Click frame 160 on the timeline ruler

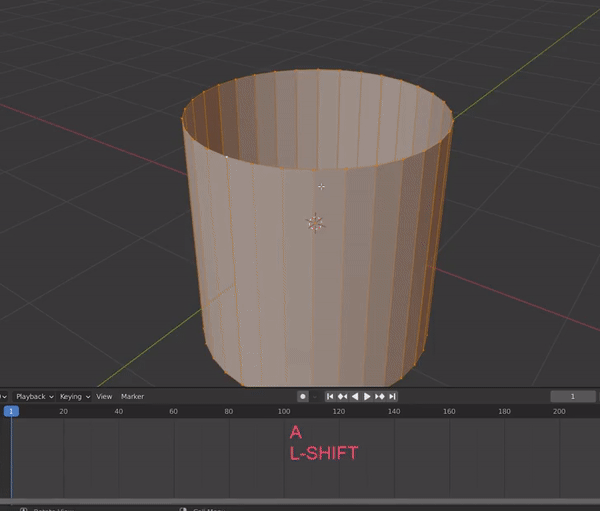449,411
